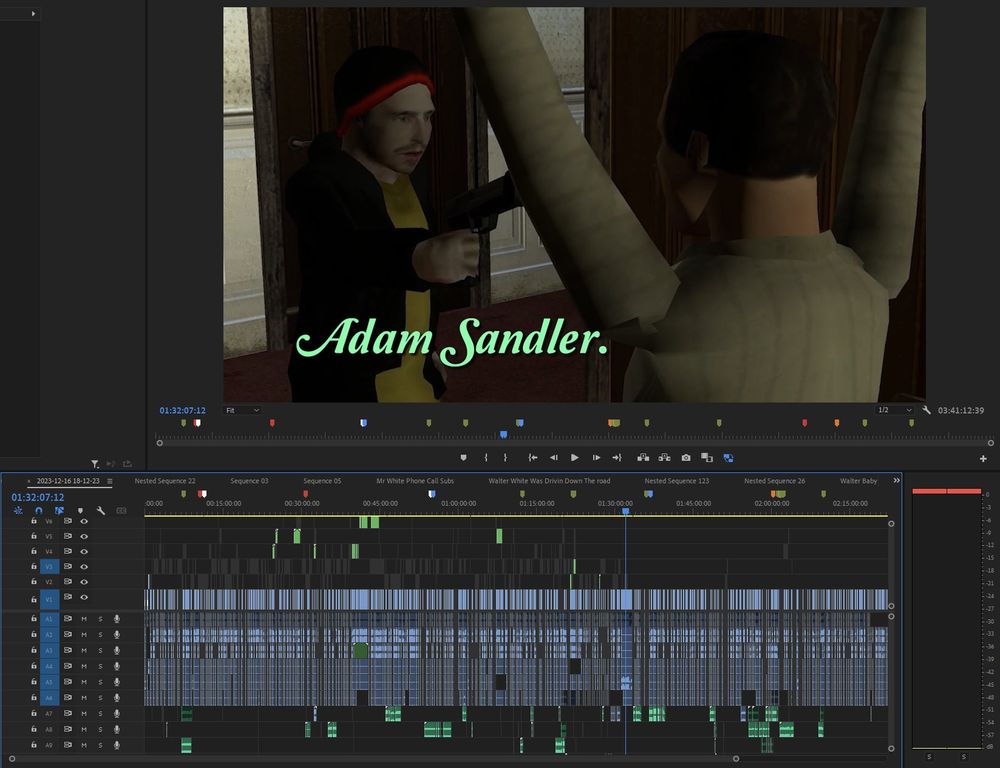Viewport: 1000px width, 768px height.
Task: Click the timeline captions track options icon
Action: pyautogui.click(x=121, y=511)
